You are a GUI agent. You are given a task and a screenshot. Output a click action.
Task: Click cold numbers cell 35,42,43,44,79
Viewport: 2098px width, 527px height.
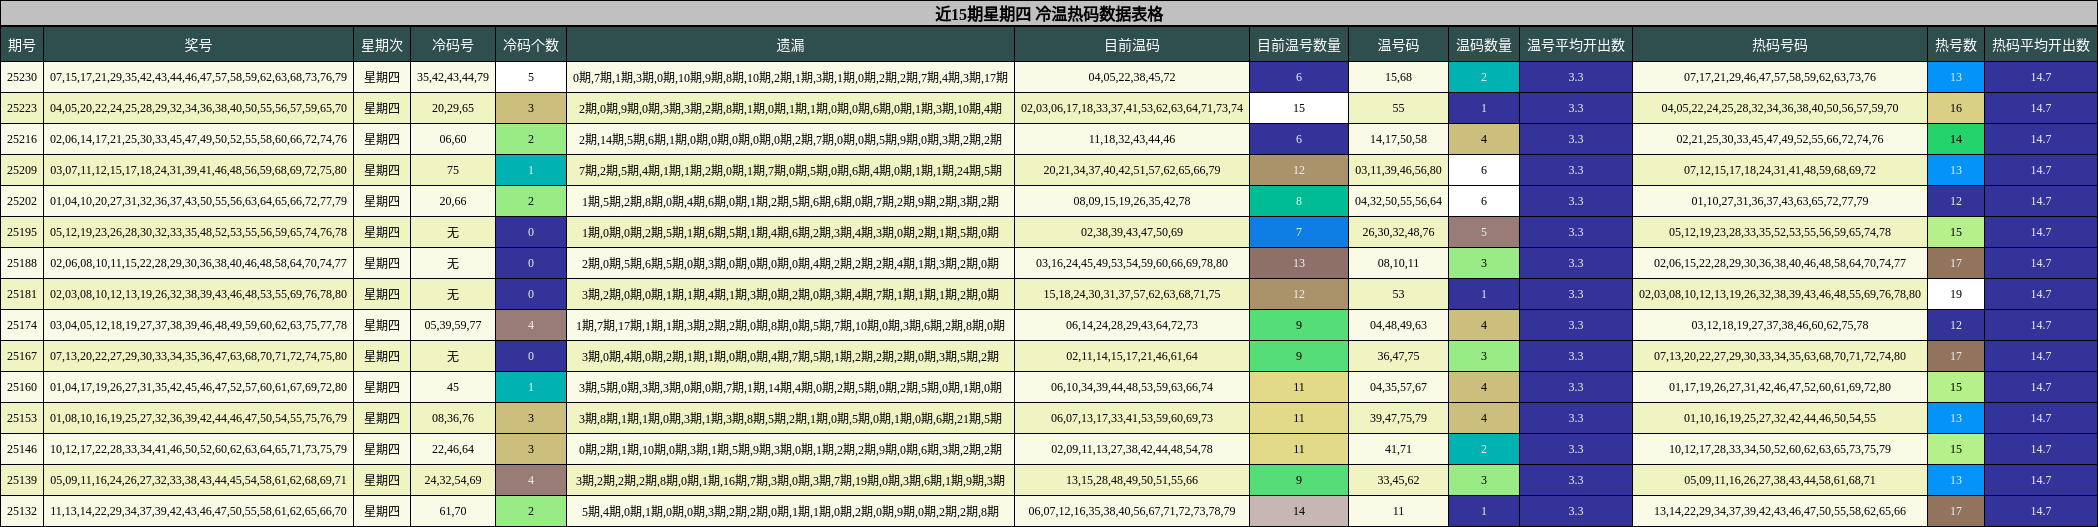(453, 77)
